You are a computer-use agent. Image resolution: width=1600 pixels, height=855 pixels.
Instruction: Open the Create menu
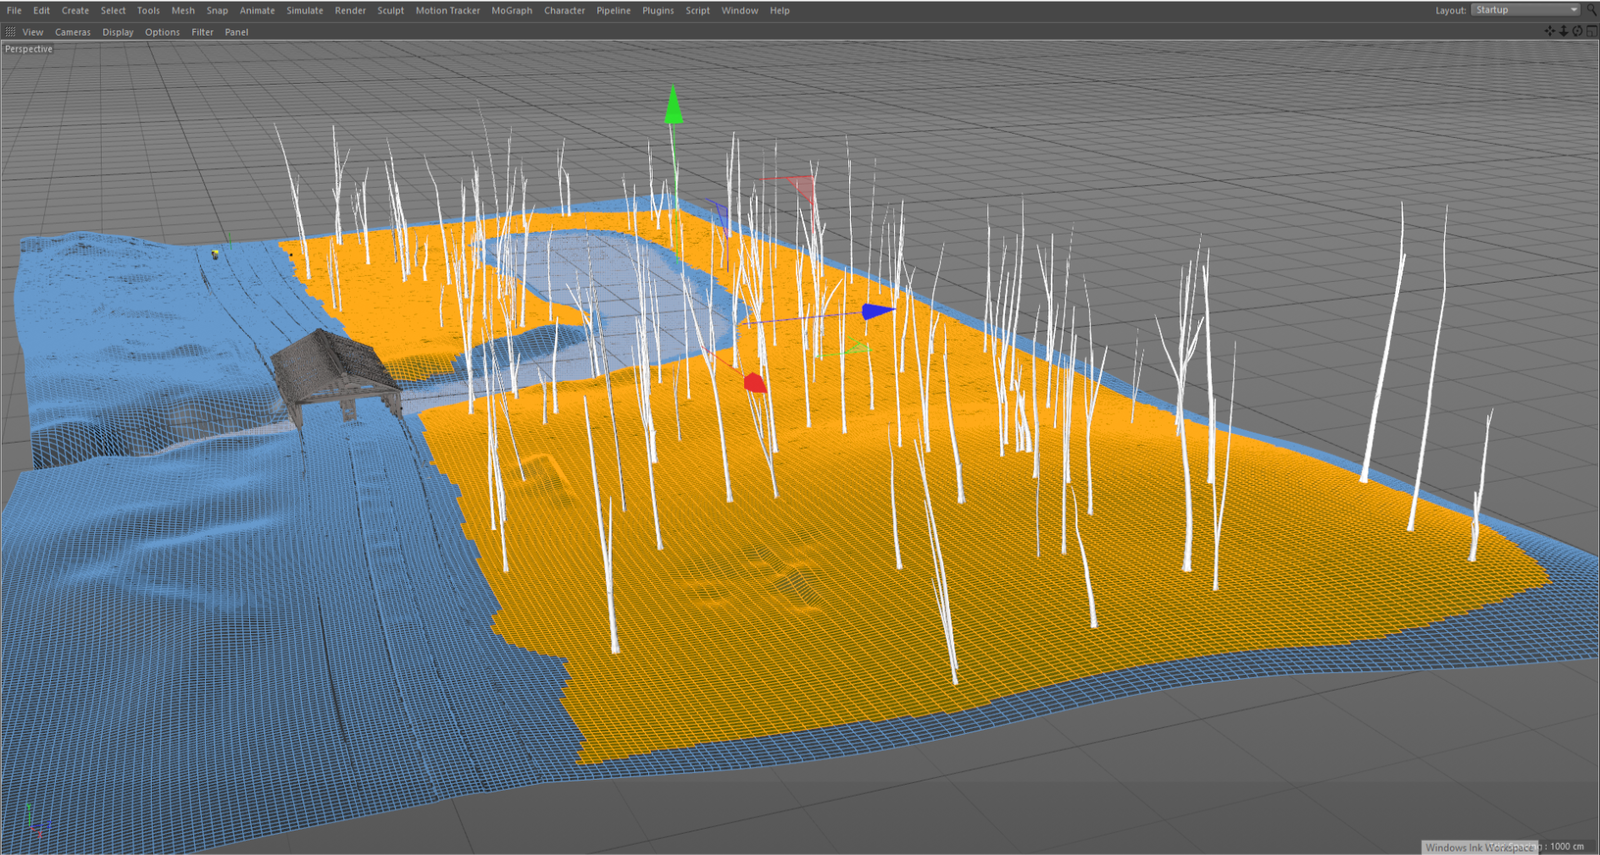75,11
